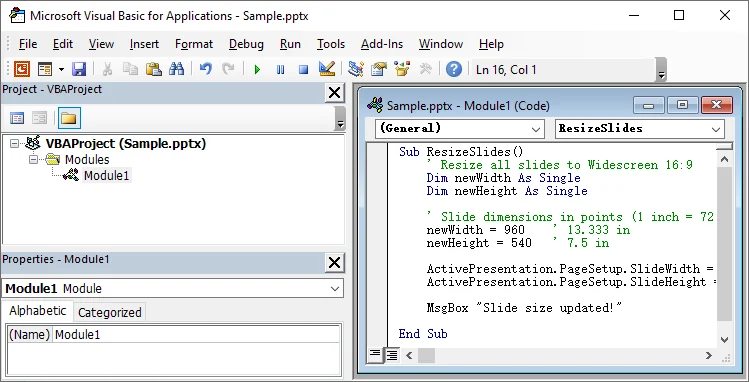This screenshot has width=749, height=382.
Task: Click View Object icon in Project panel
Action: tap(40, 118)
